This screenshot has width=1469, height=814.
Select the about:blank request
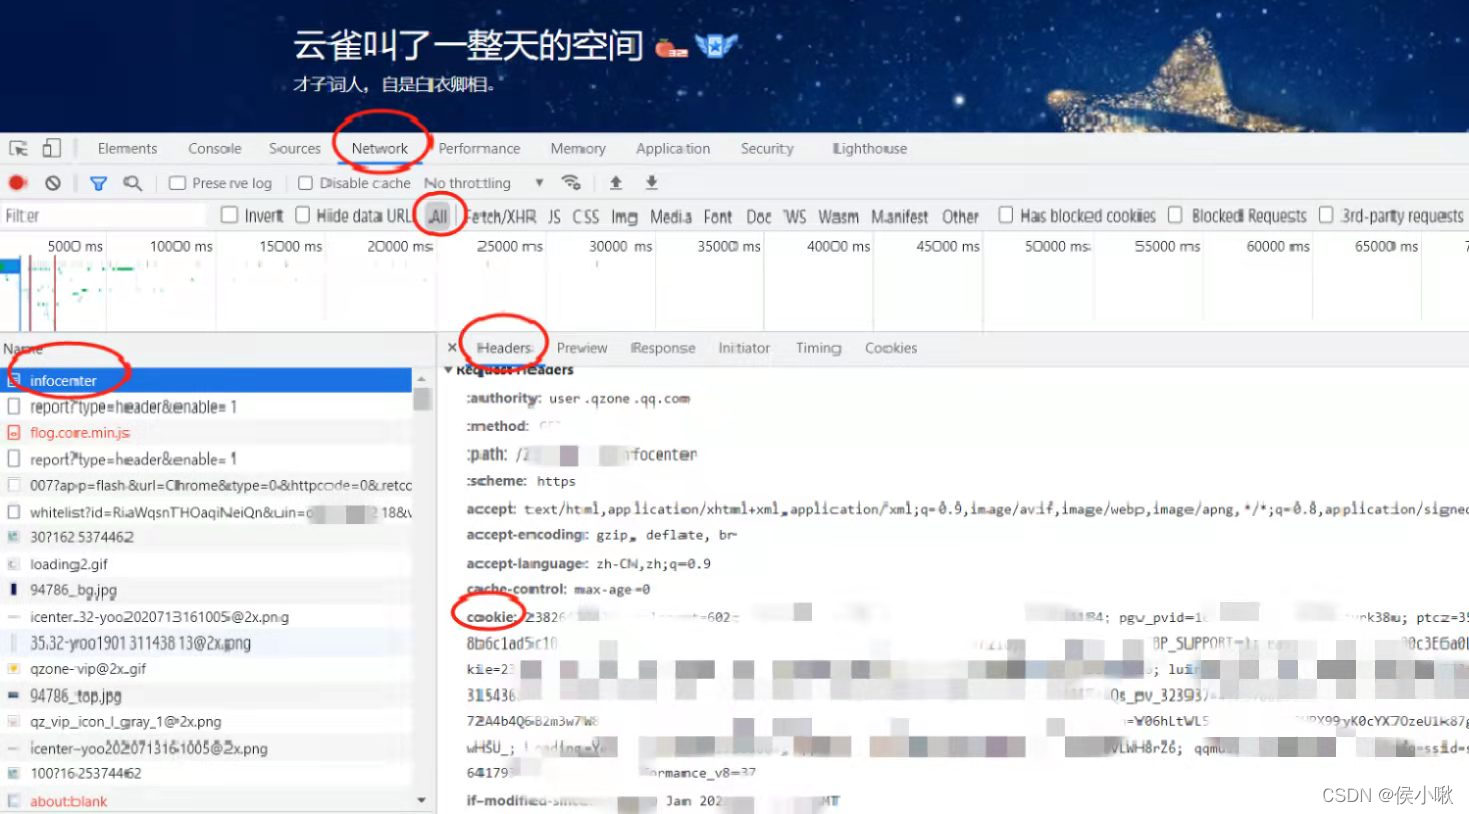pos(206,801)
